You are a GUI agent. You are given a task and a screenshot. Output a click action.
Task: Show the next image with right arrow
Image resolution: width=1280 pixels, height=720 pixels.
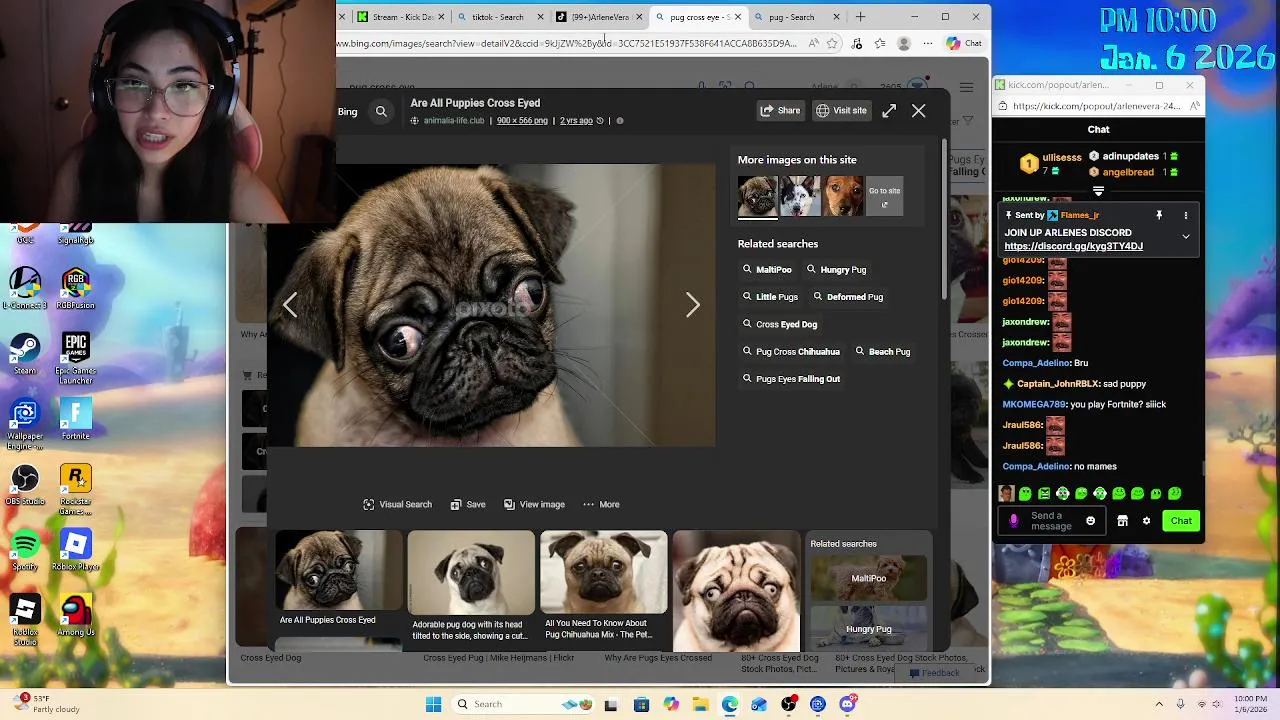pos(692,305)
